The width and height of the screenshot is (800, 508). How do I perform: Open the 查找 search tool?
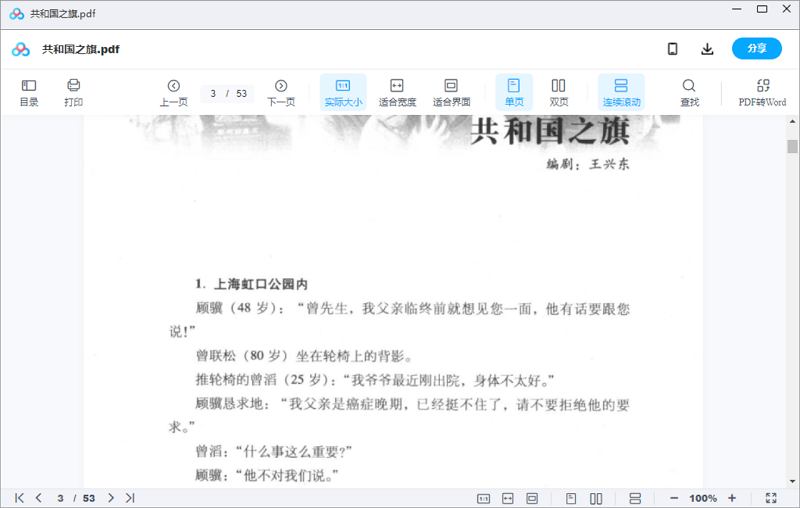[689, 92]
